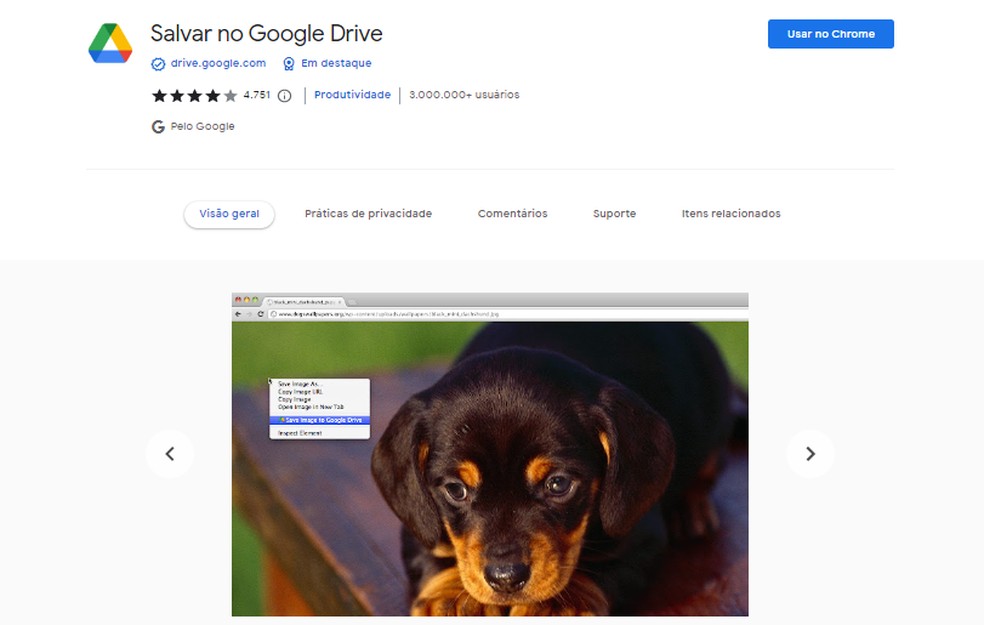Open the Comentários tab

coord(513,214)
